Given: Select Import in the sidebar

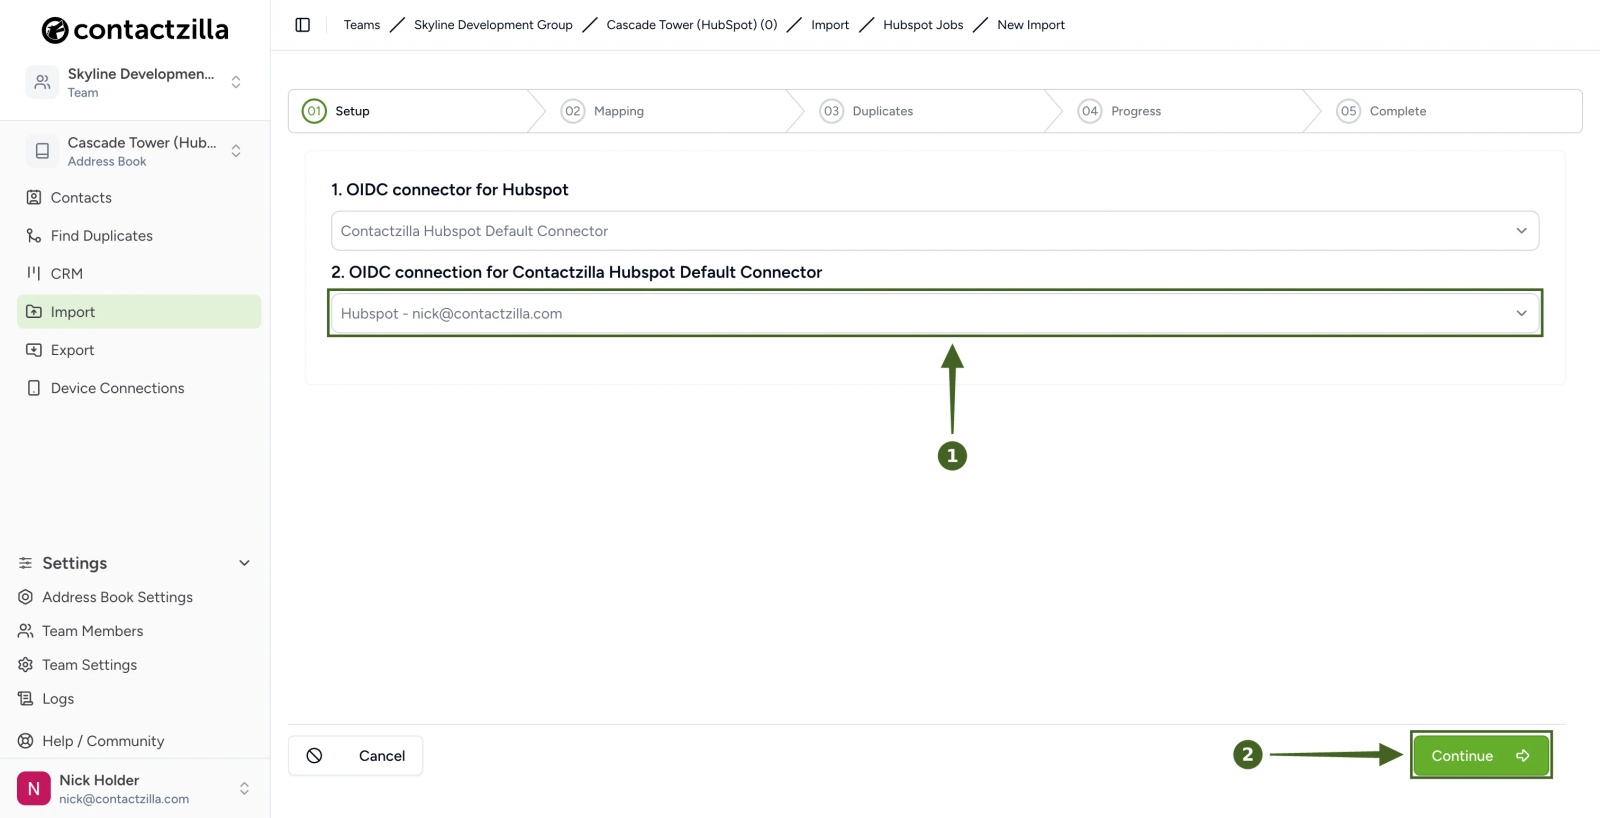Looking at the screenshot, I should pos(139,312).
